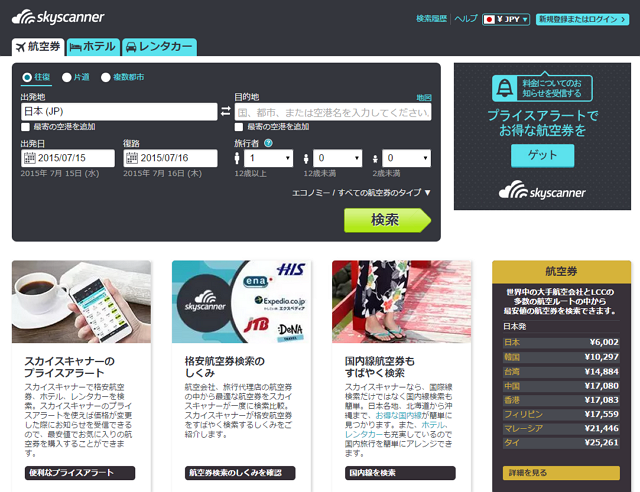Click the departure date field 2015/07/15

68,158
